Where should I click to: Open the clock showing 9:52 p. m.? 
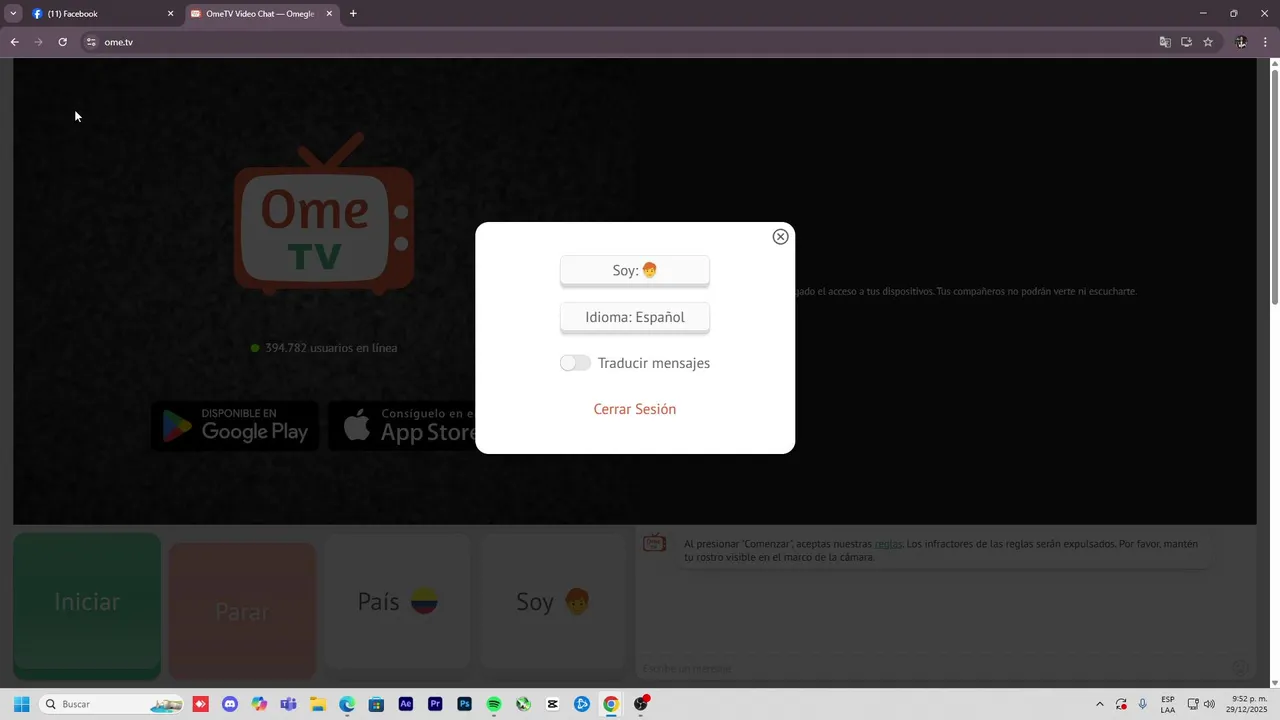point(1246,704)
